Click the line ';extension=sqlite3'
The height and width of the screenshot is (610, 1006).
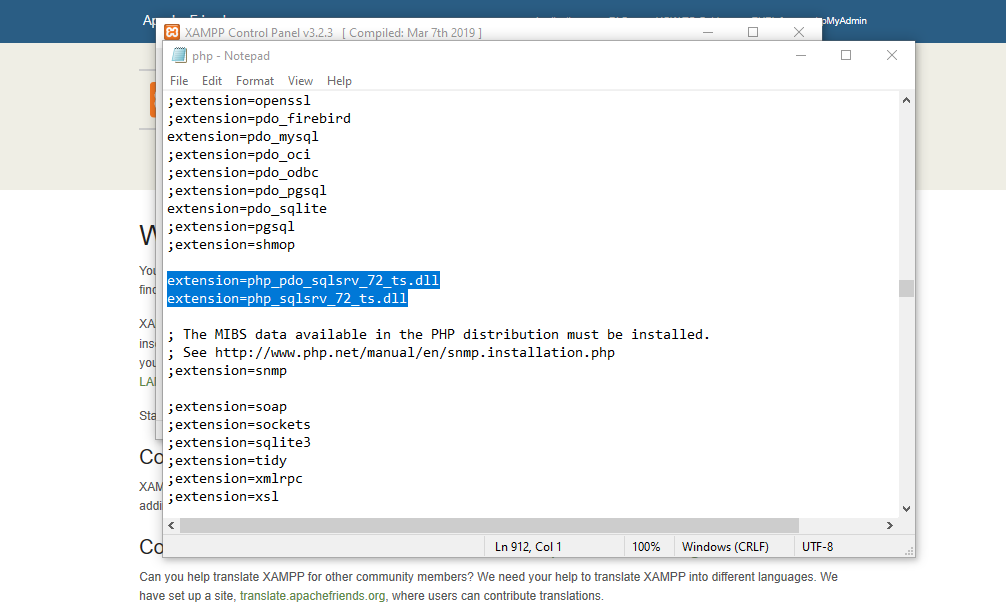[239, 442]
